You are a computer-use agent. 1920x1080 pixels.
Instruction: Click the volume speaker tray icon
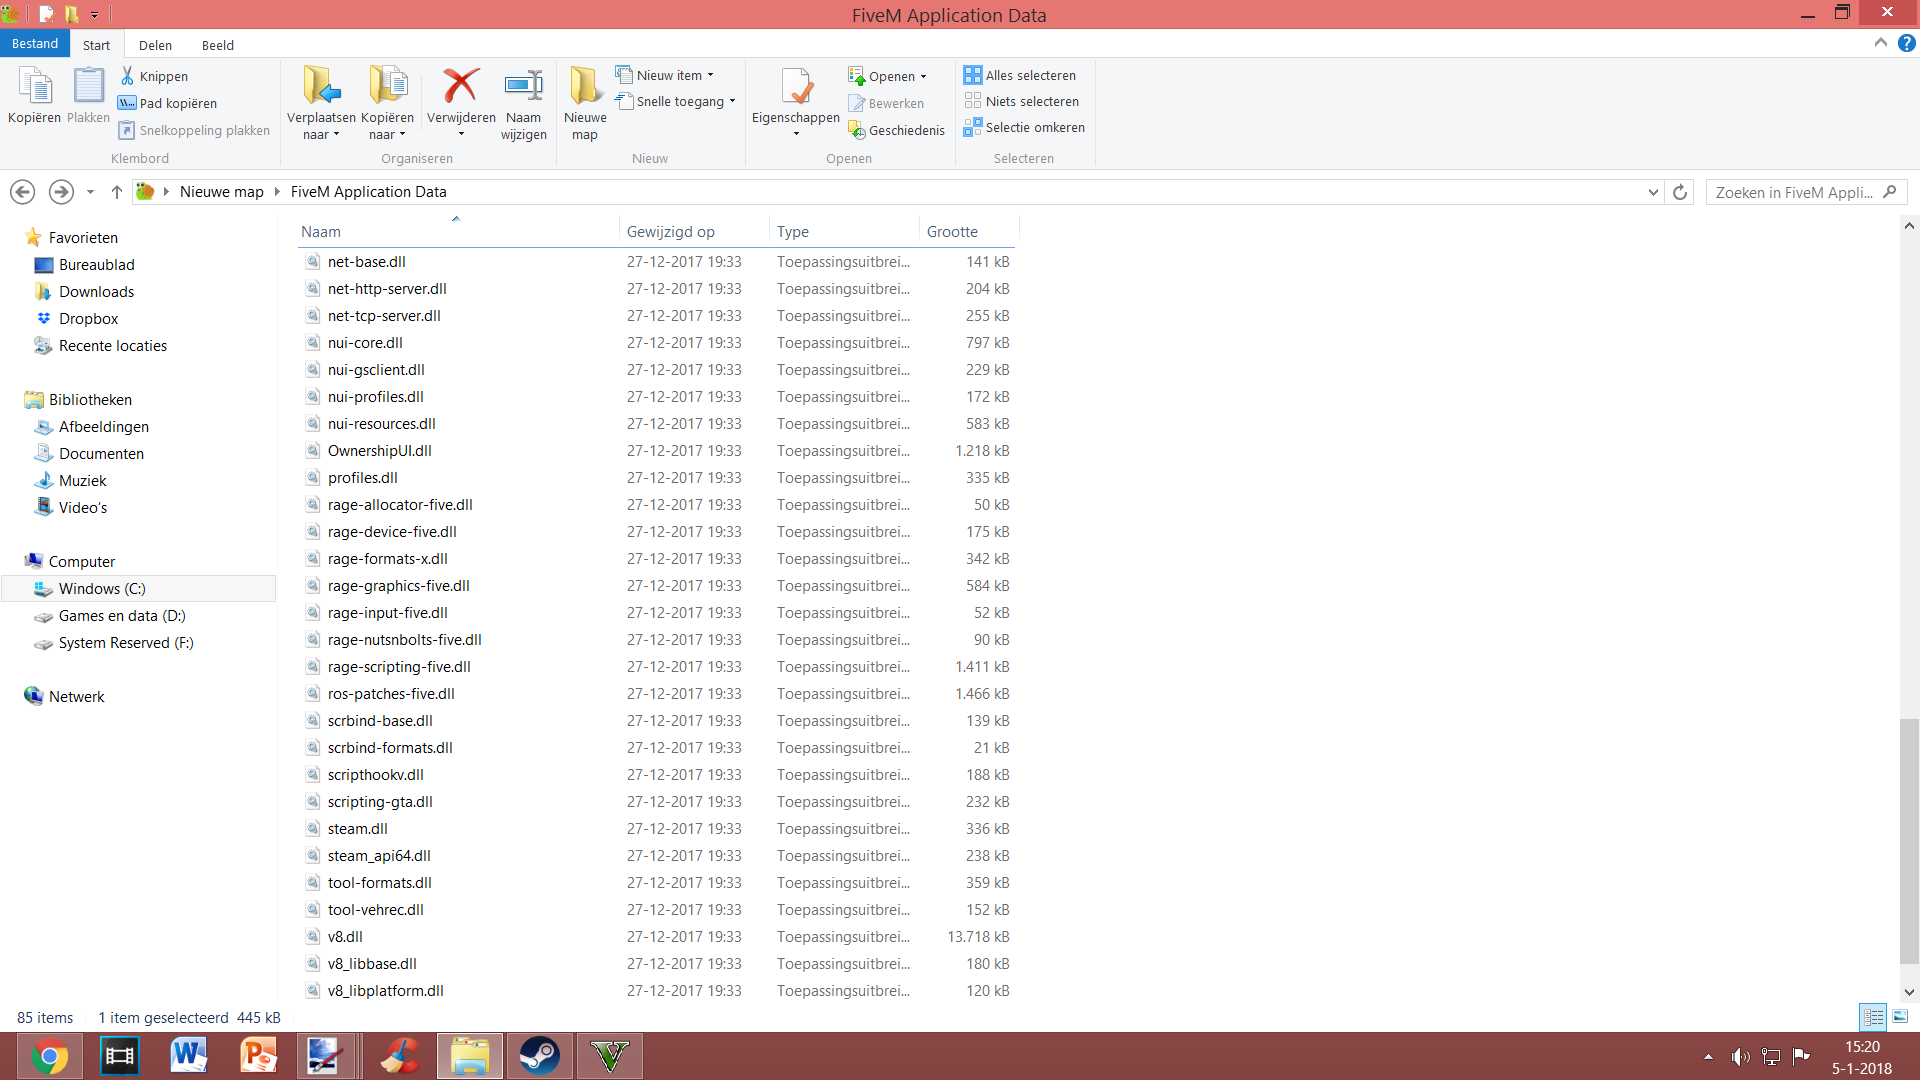[1740, 1057]
